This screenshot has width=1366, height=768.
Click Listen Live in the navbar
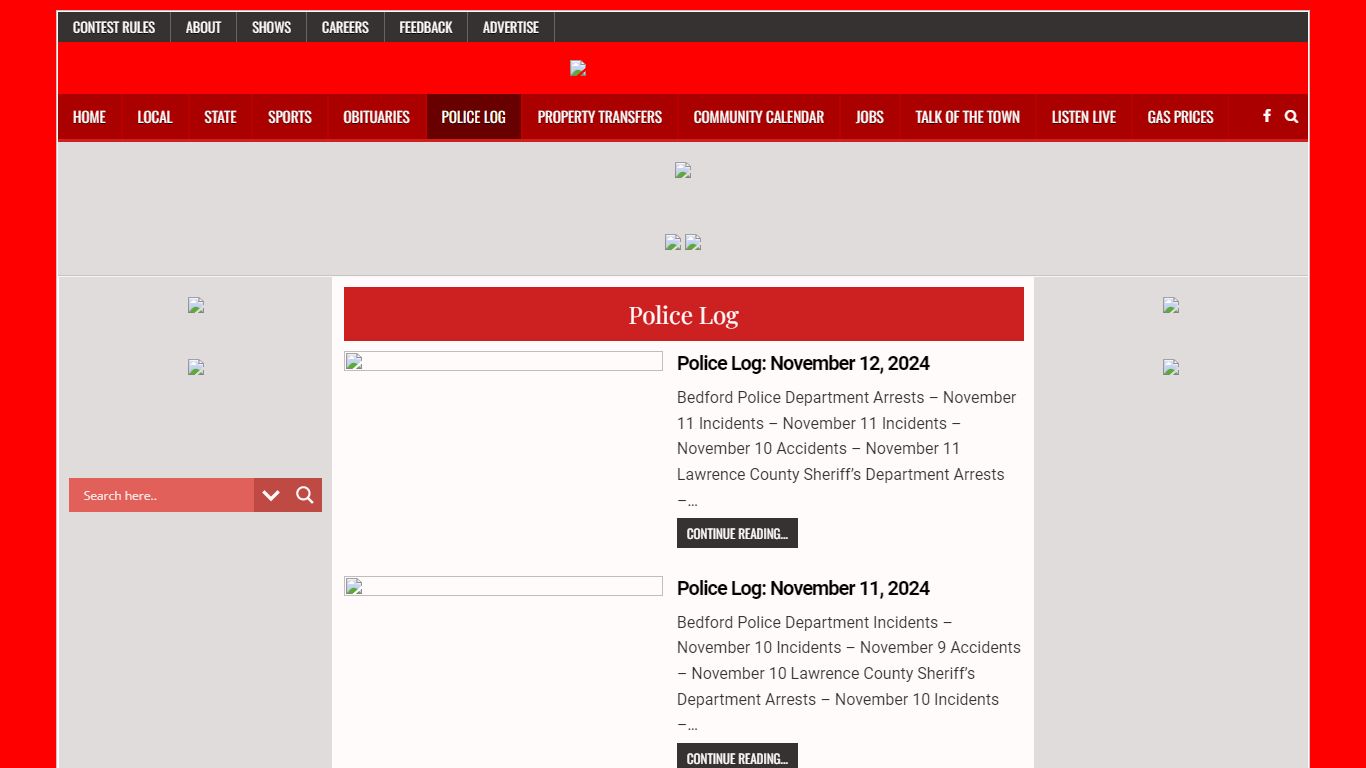click(x=1083, y=117)
